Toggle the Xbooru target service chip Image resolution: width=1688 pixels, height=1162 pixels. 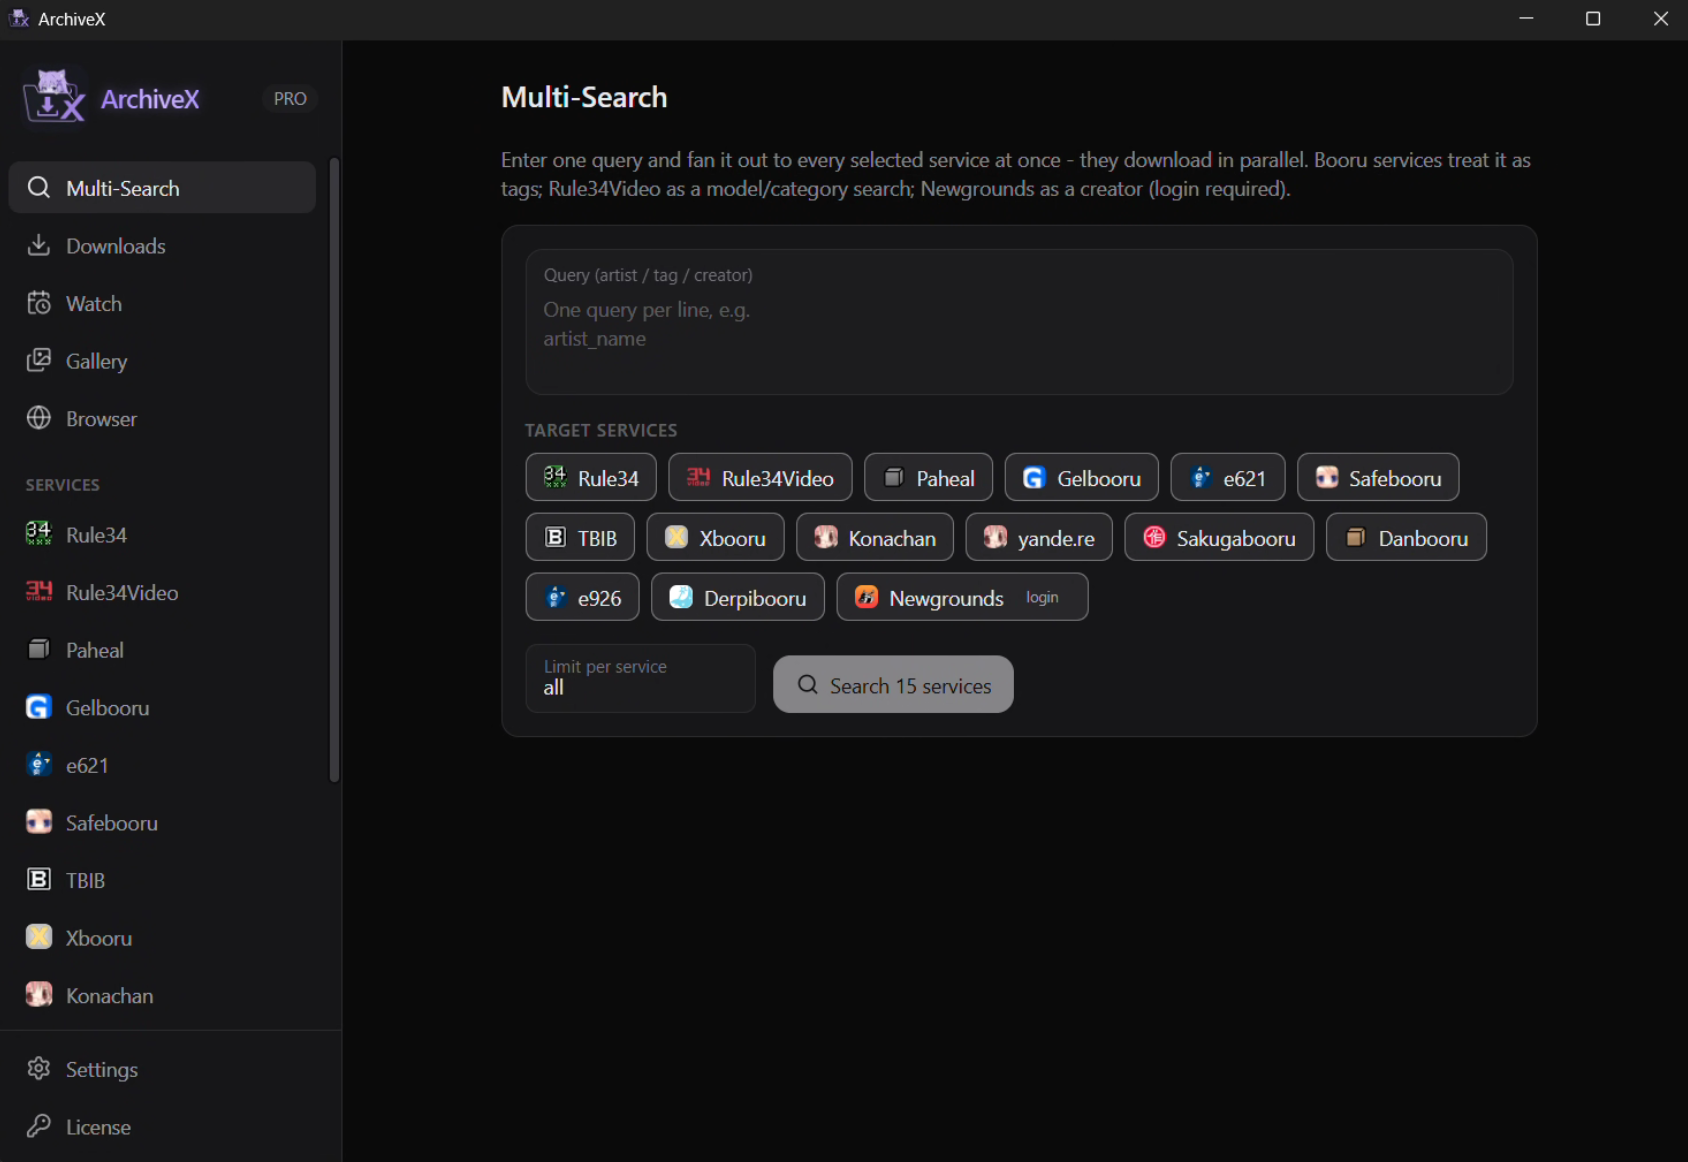(x=715, y=538)
